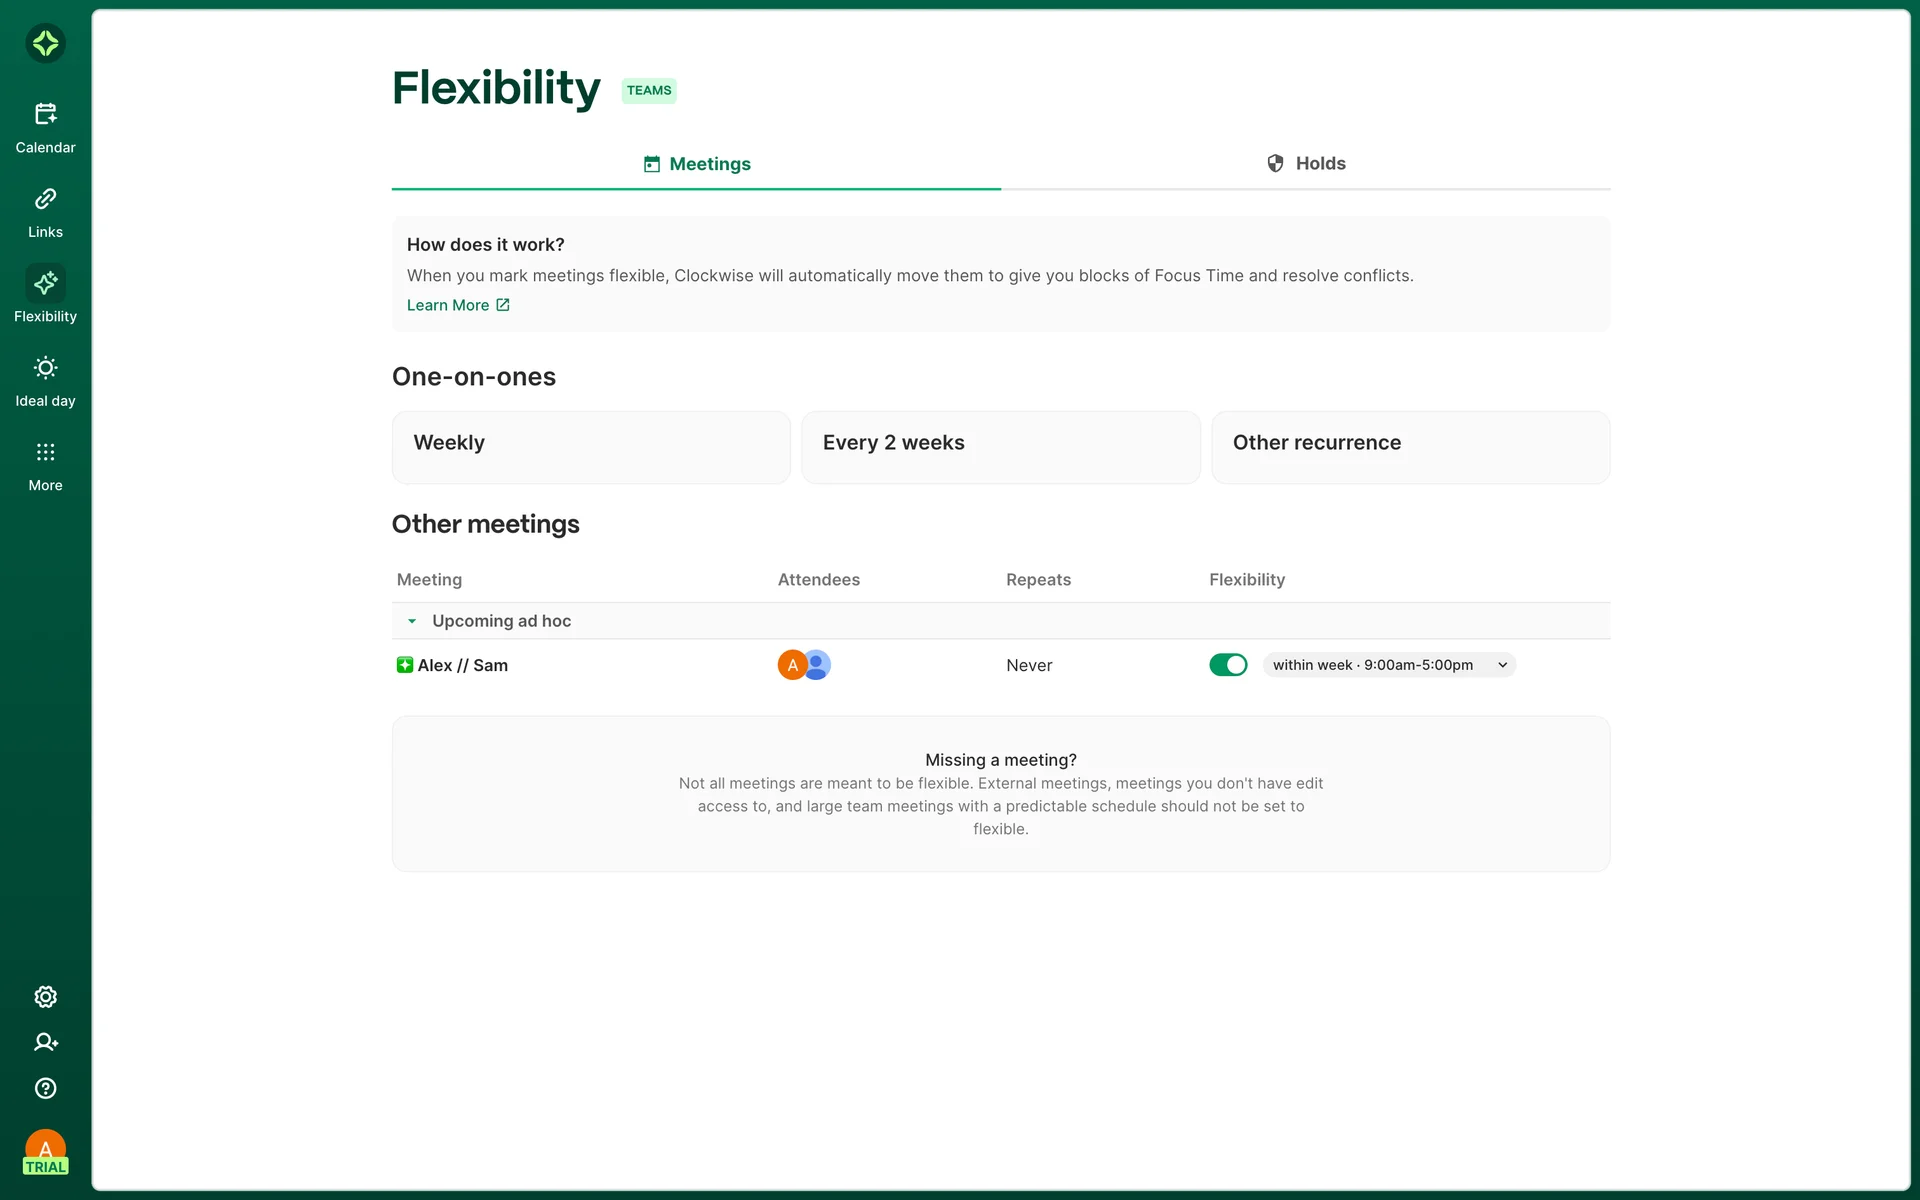Open the trial account avatar
The height and width of the screenshot is (1200, 1920).
coord(45,1151)
